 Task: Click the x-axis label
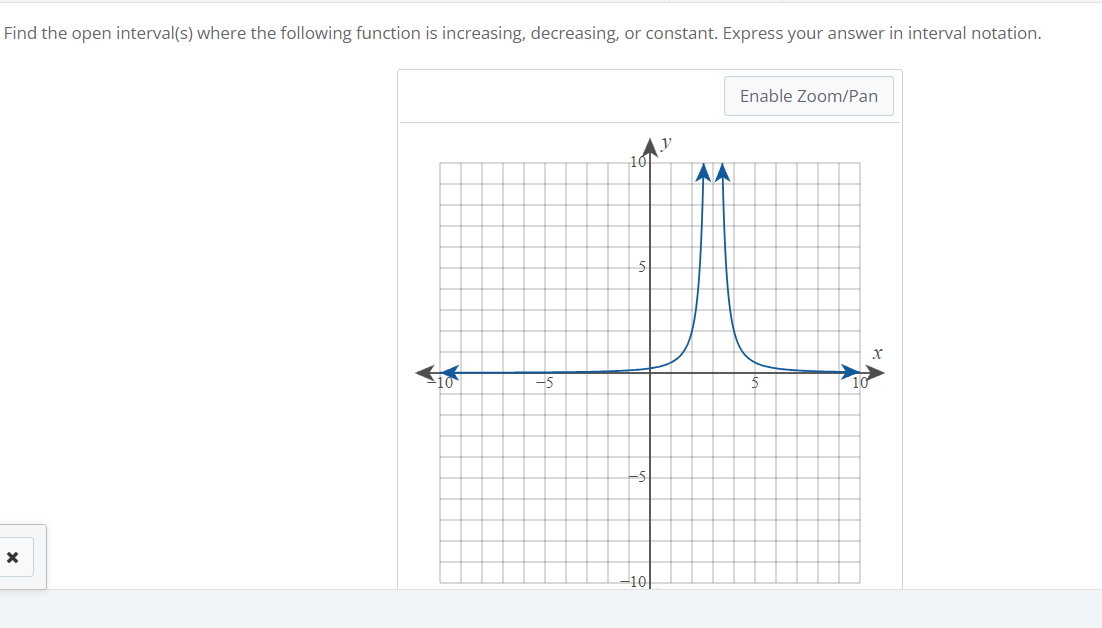(877, 352)
